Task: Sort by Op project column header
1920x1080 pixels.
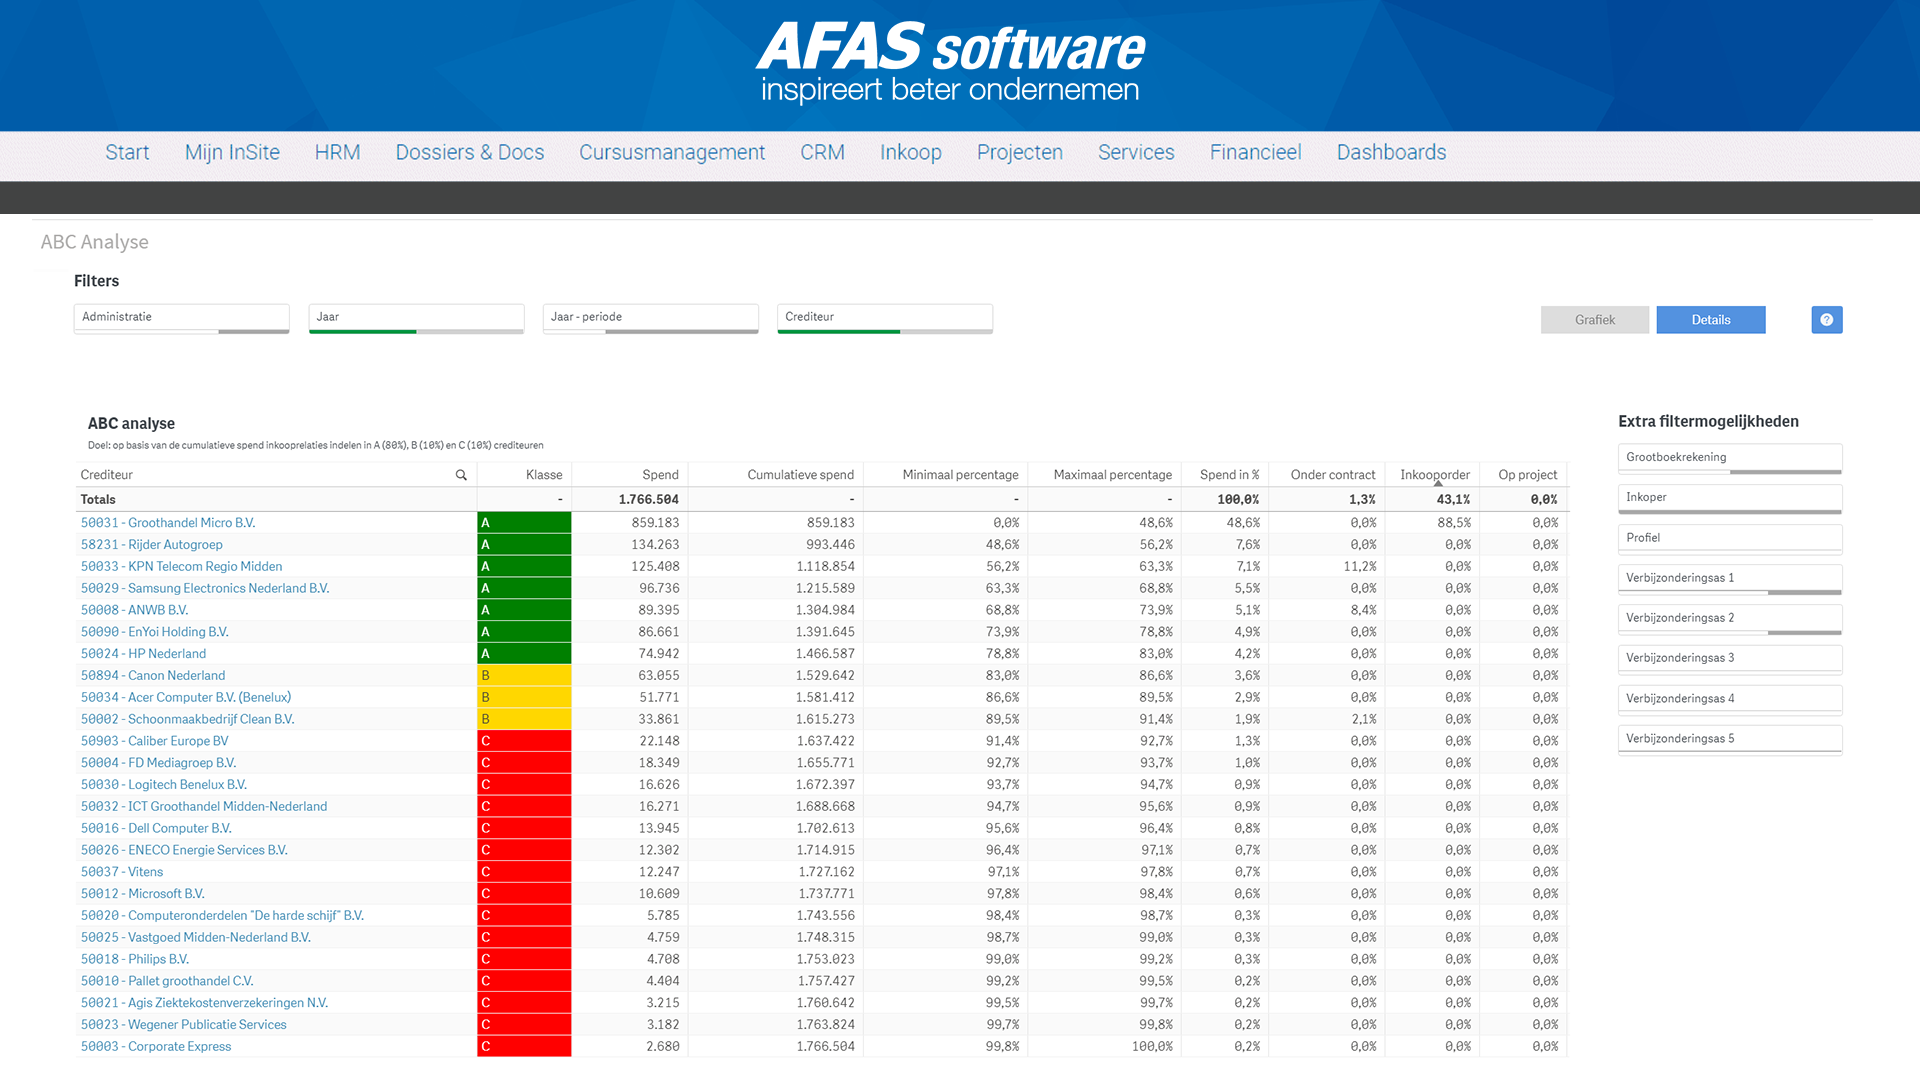Action: pyautogui.click(x=1527, y=475)
